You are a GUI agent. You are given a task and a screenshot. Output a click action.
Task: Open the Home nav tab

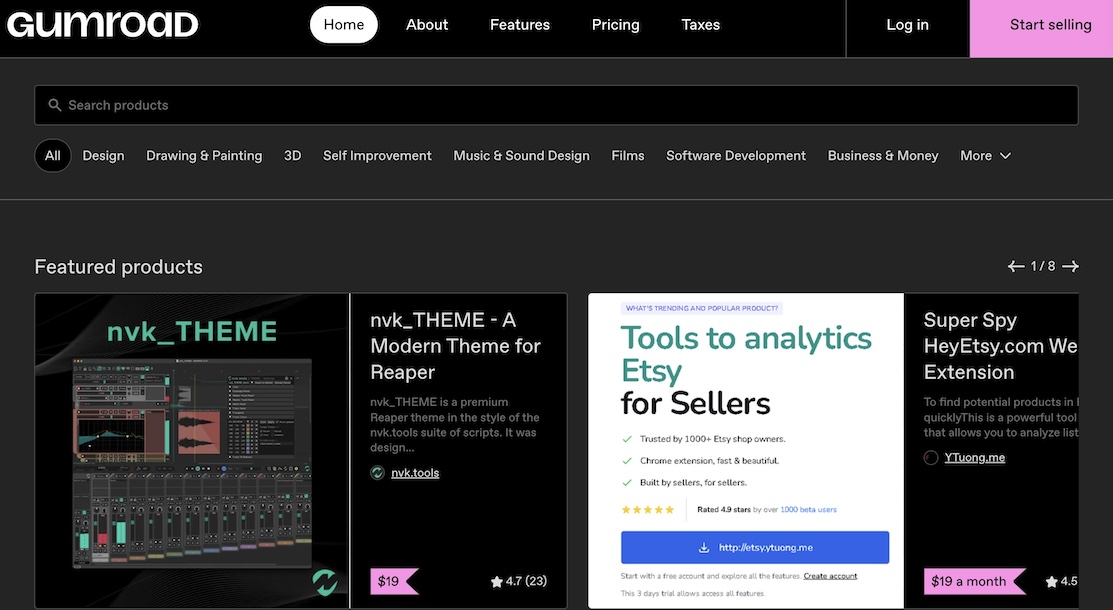344,25
